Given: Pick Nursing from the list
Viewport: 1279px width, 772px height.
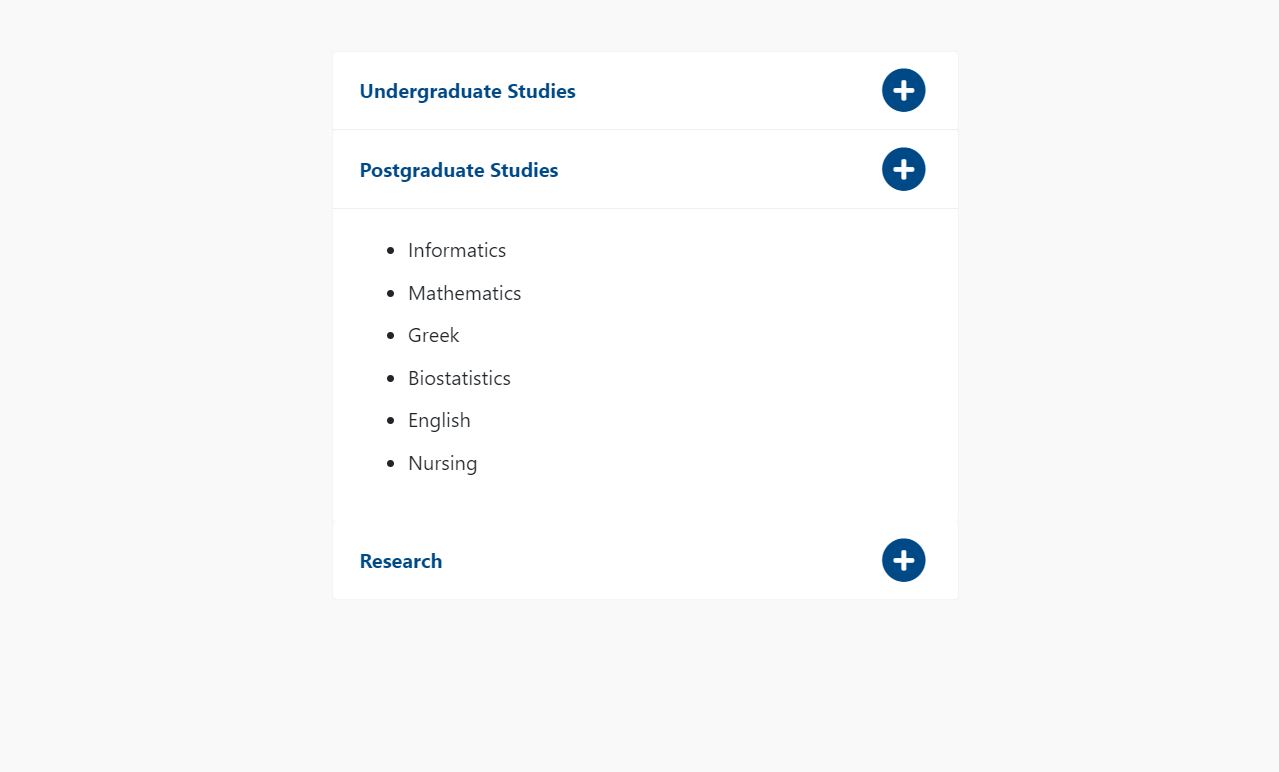Looking at the screenshot, I should (442, 463).
